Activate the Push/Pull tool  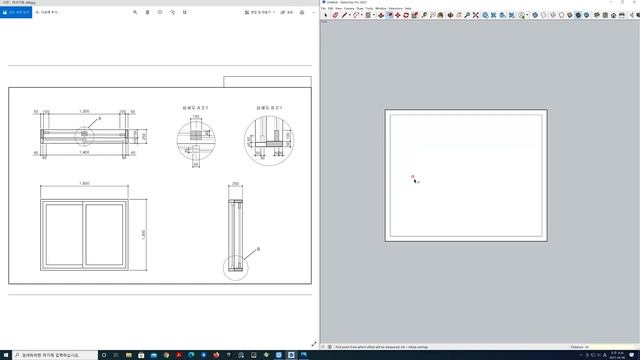point(381,15)
